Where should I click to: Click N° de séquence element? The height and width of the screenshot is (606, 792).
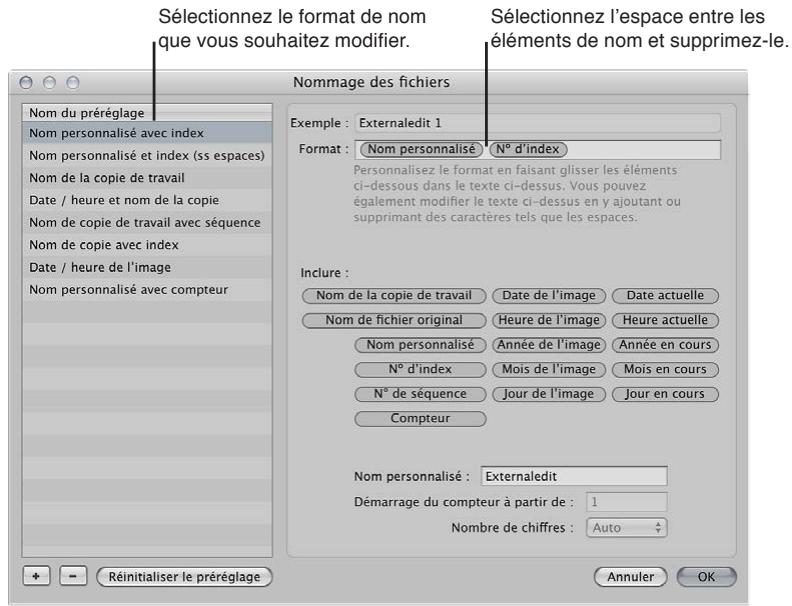(x=420, y=394)
